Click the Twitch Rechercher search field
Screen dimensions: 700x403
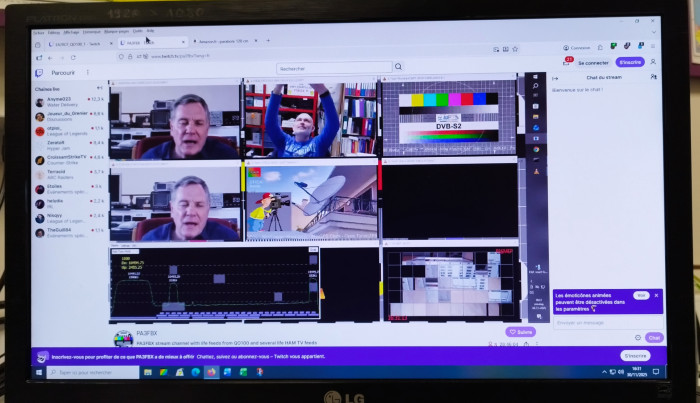pyautogui.click(x=334, y=68)
